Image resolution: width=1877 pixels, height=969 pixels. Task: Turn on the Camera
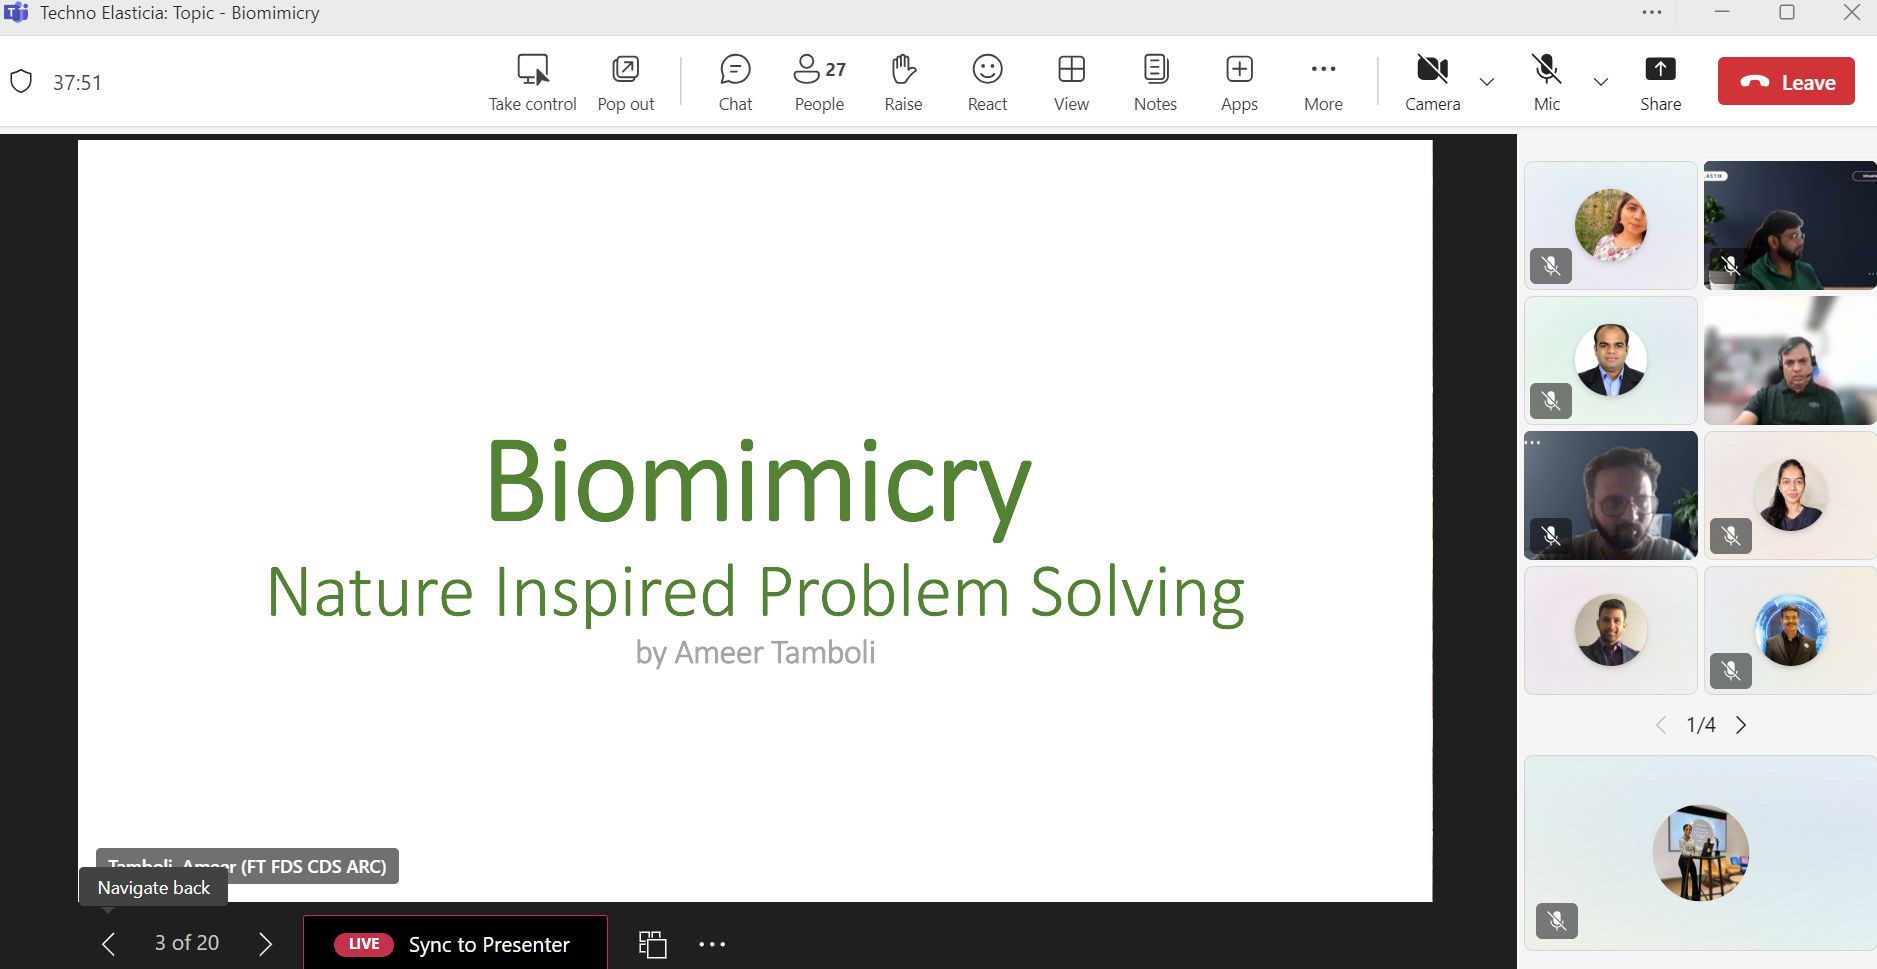[1432, 82]
